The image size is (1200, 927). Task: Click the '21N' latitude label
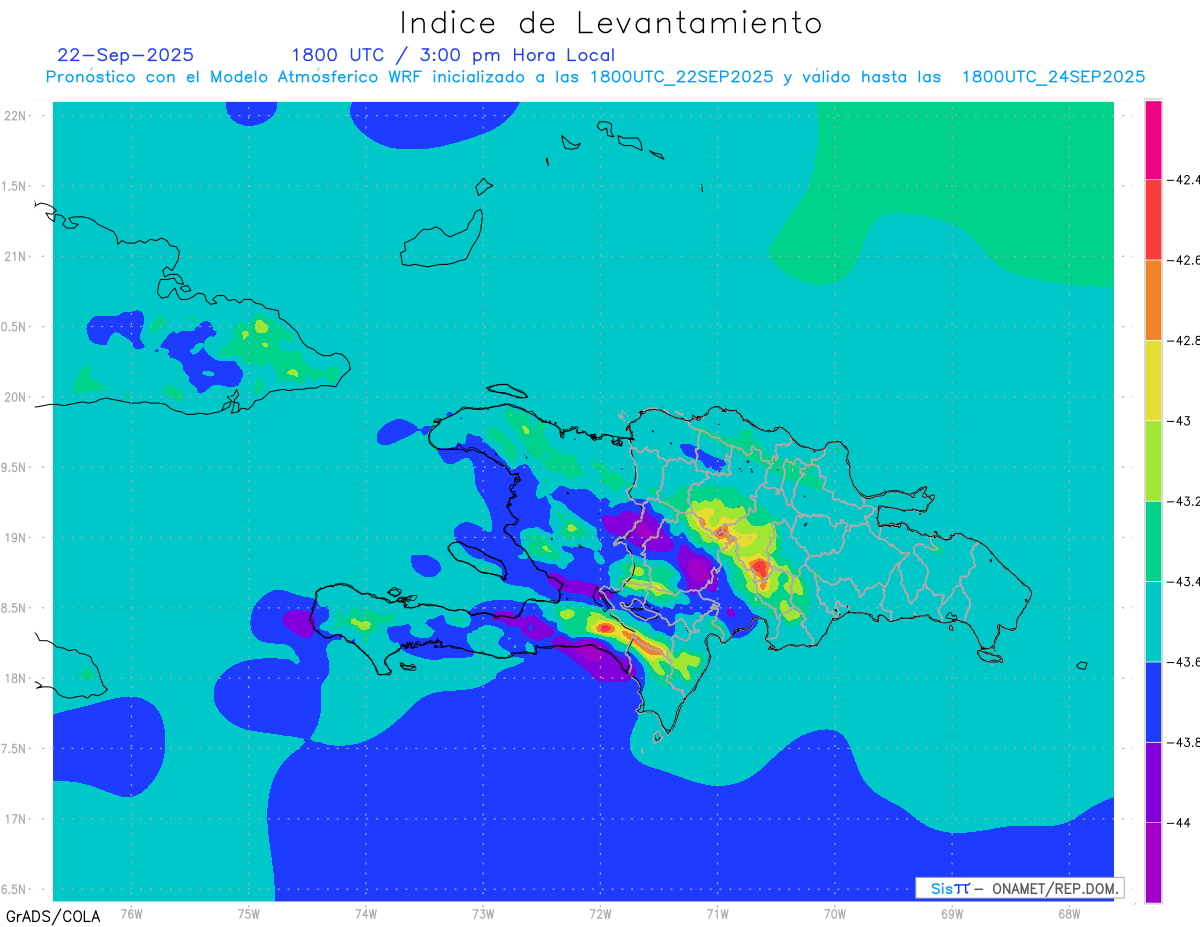click(14, 256)
